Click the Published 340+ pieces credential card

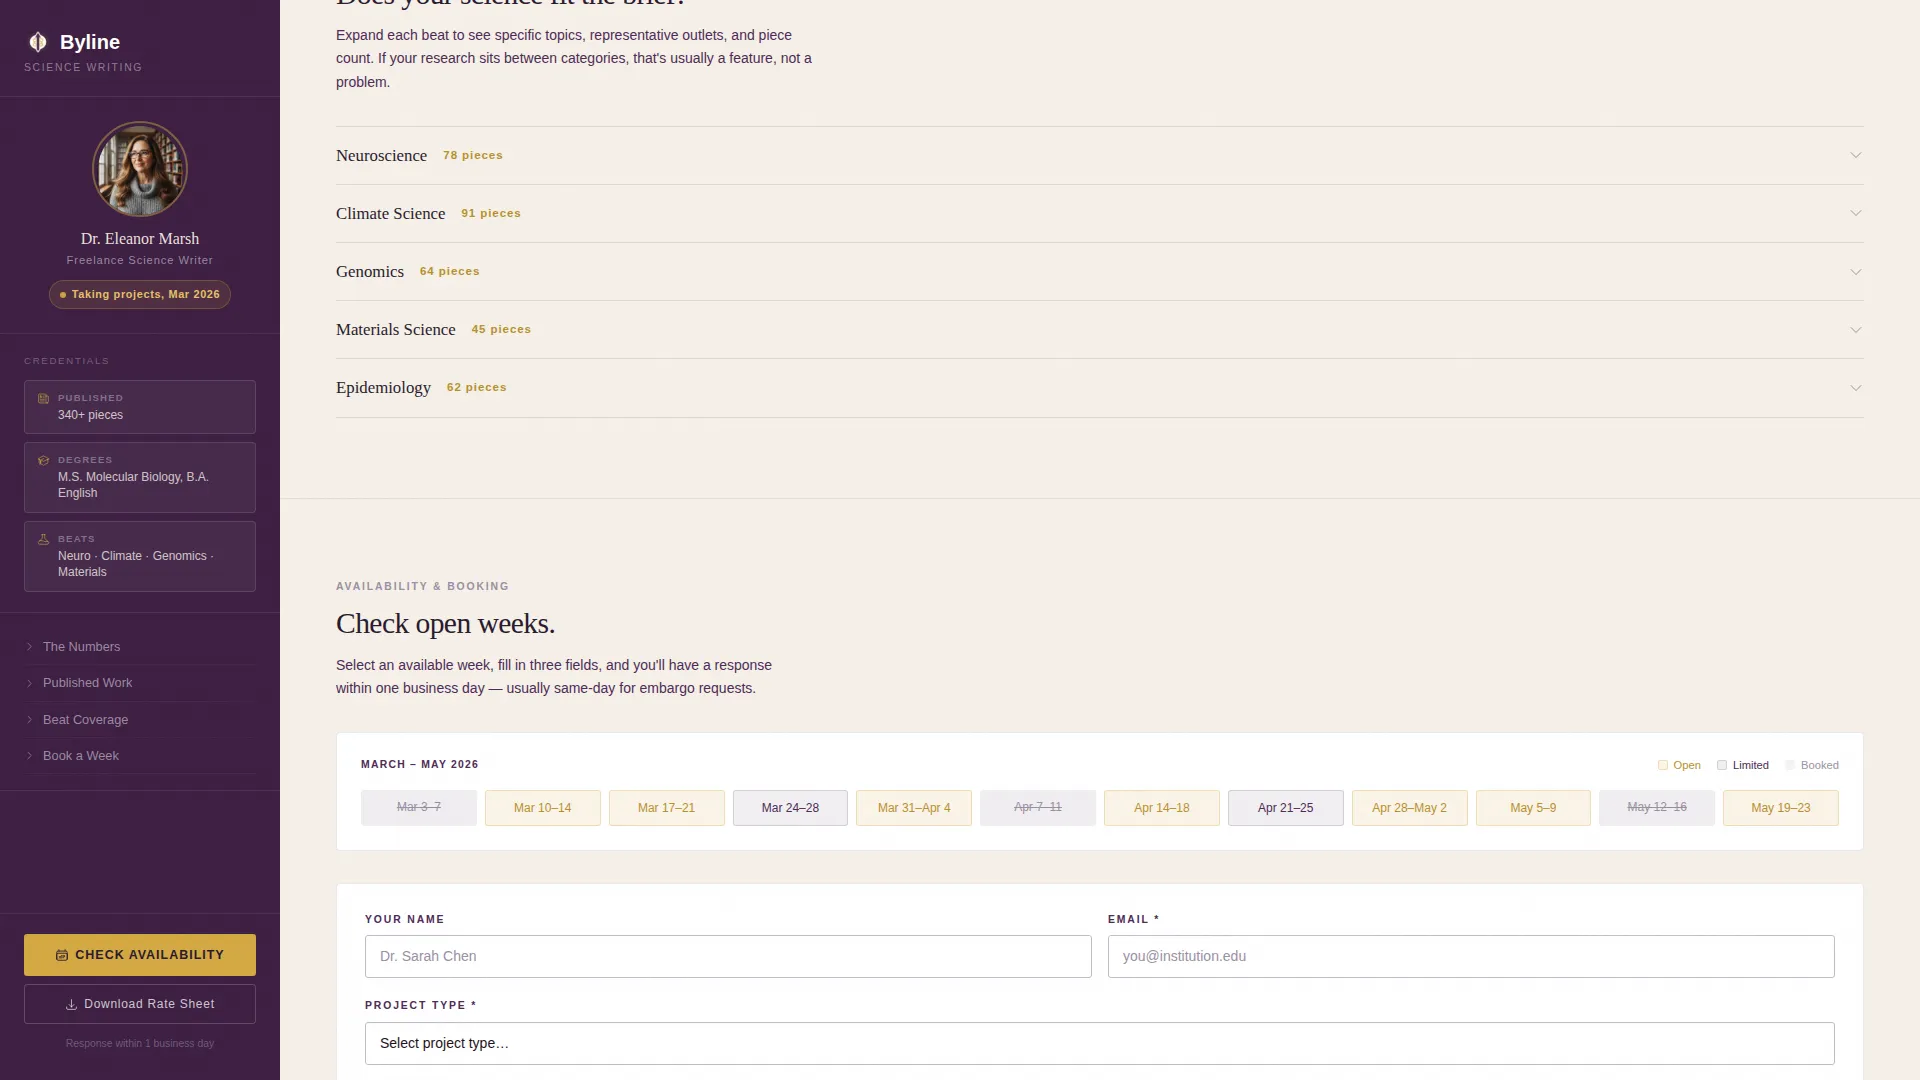(x=140, y=407)
